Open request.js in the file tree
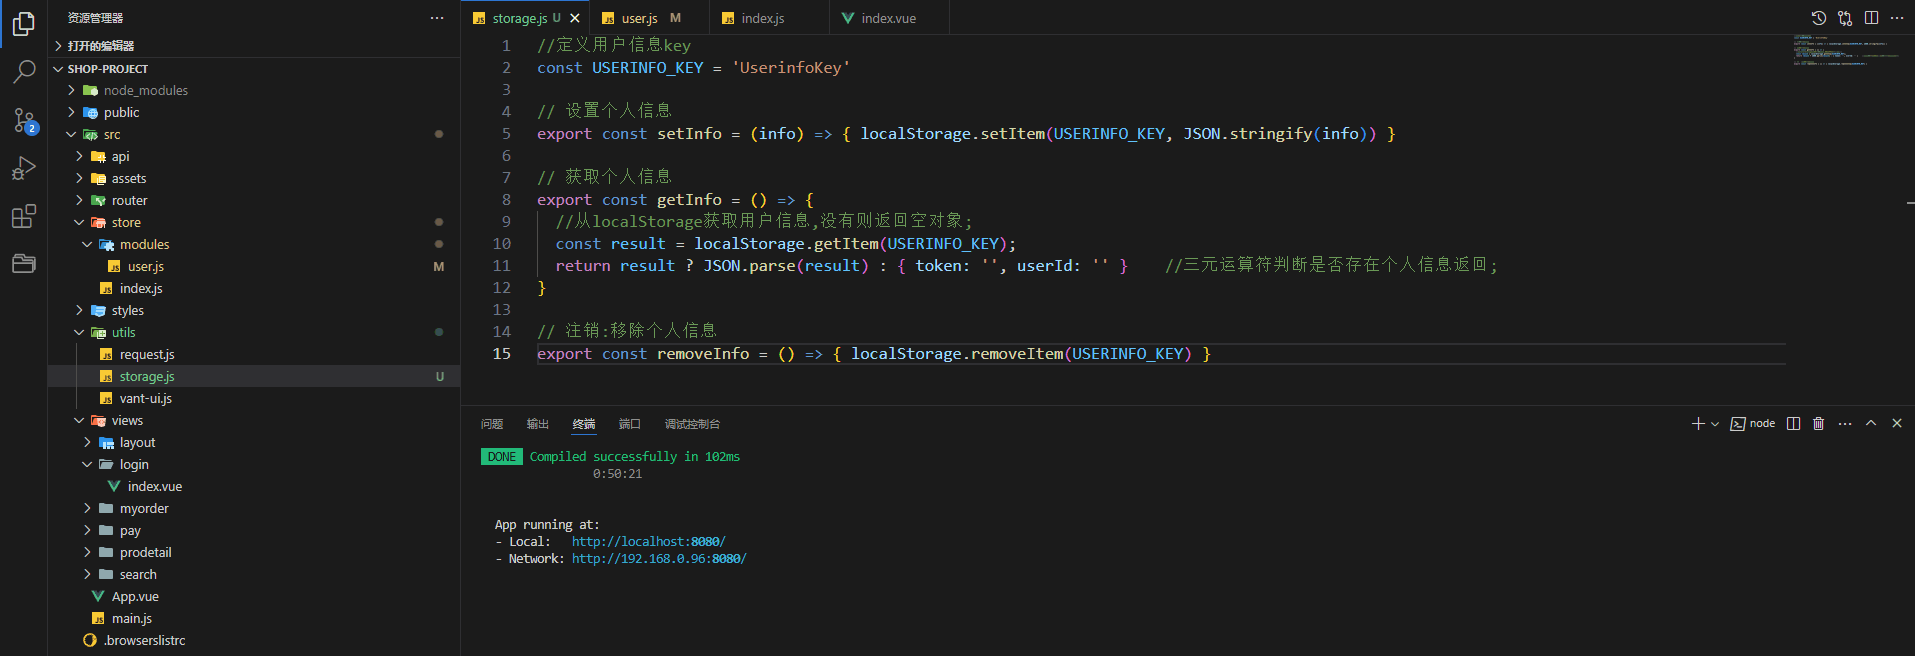 pos(147,355)
